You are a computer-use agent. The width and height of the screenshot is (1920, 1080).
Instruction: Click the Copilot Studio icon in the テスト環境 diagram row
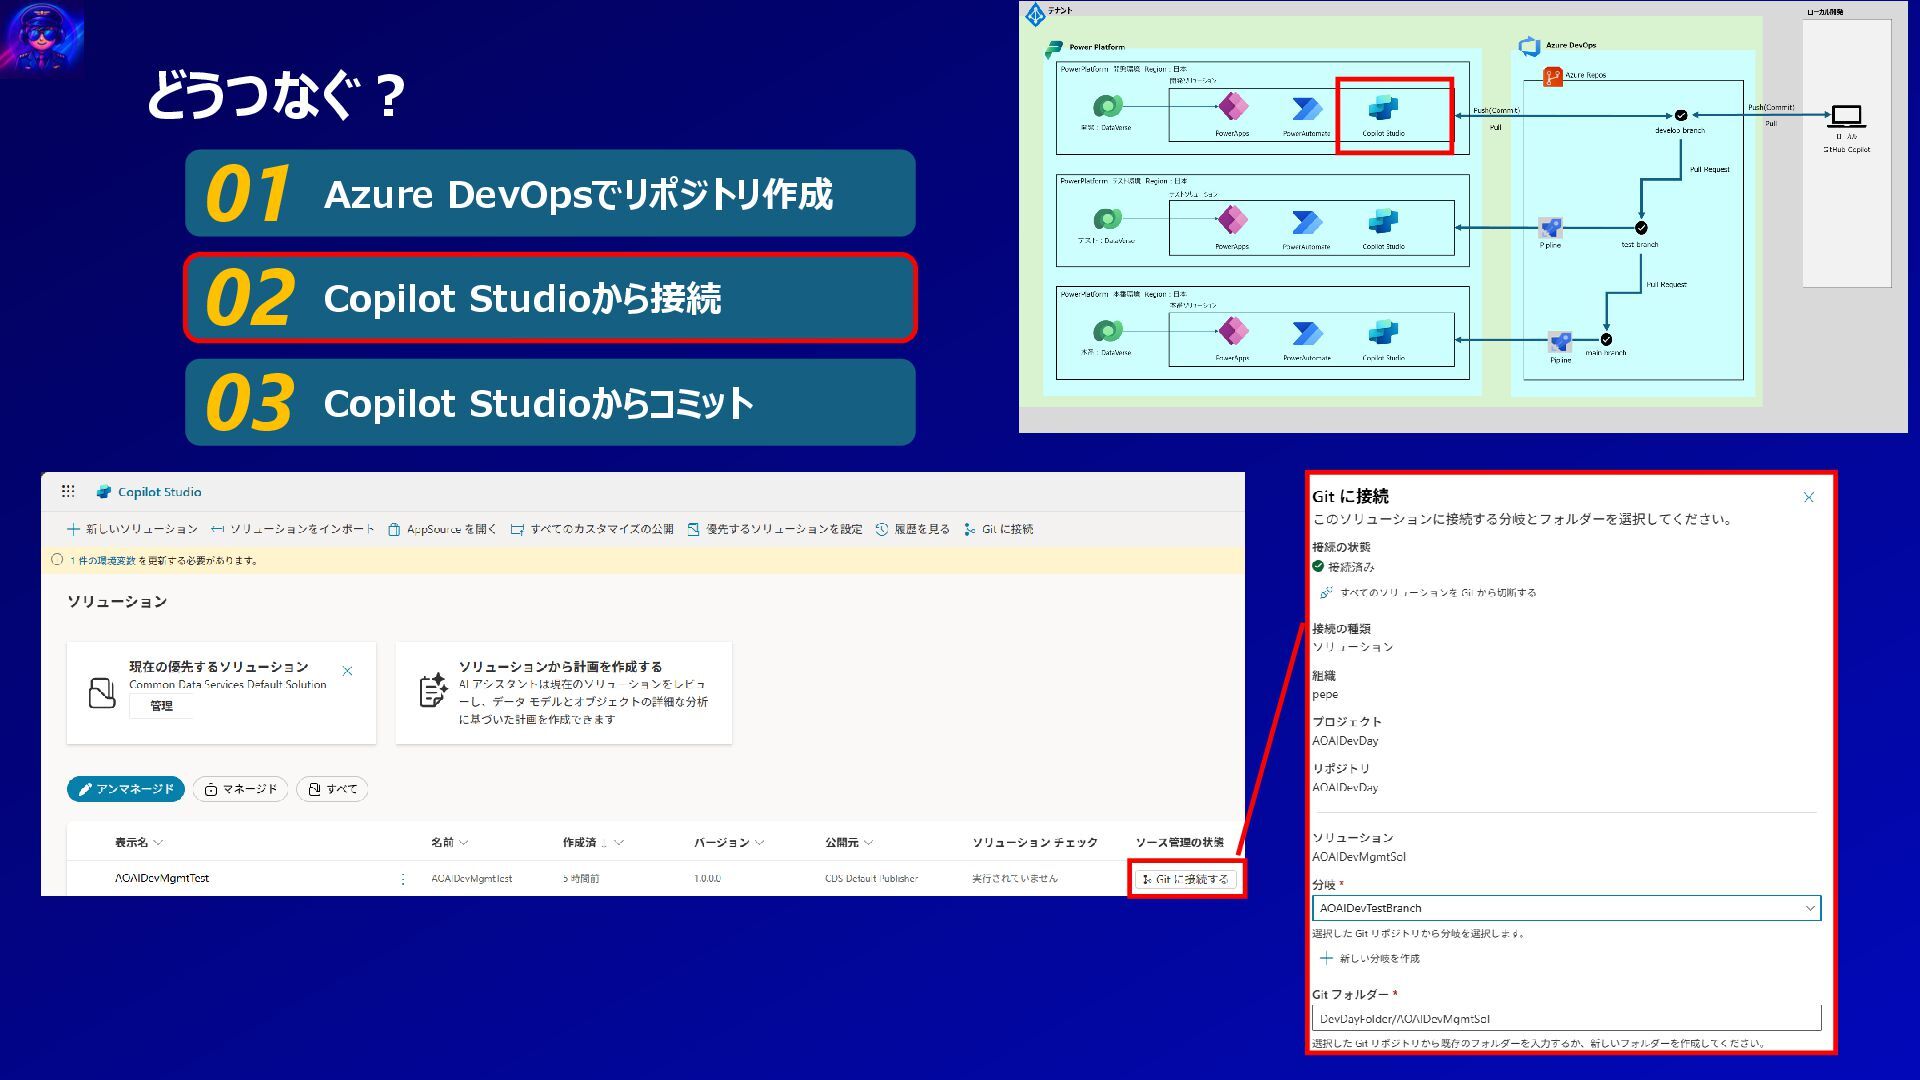pyautogui.click(x=1383, y=221)
